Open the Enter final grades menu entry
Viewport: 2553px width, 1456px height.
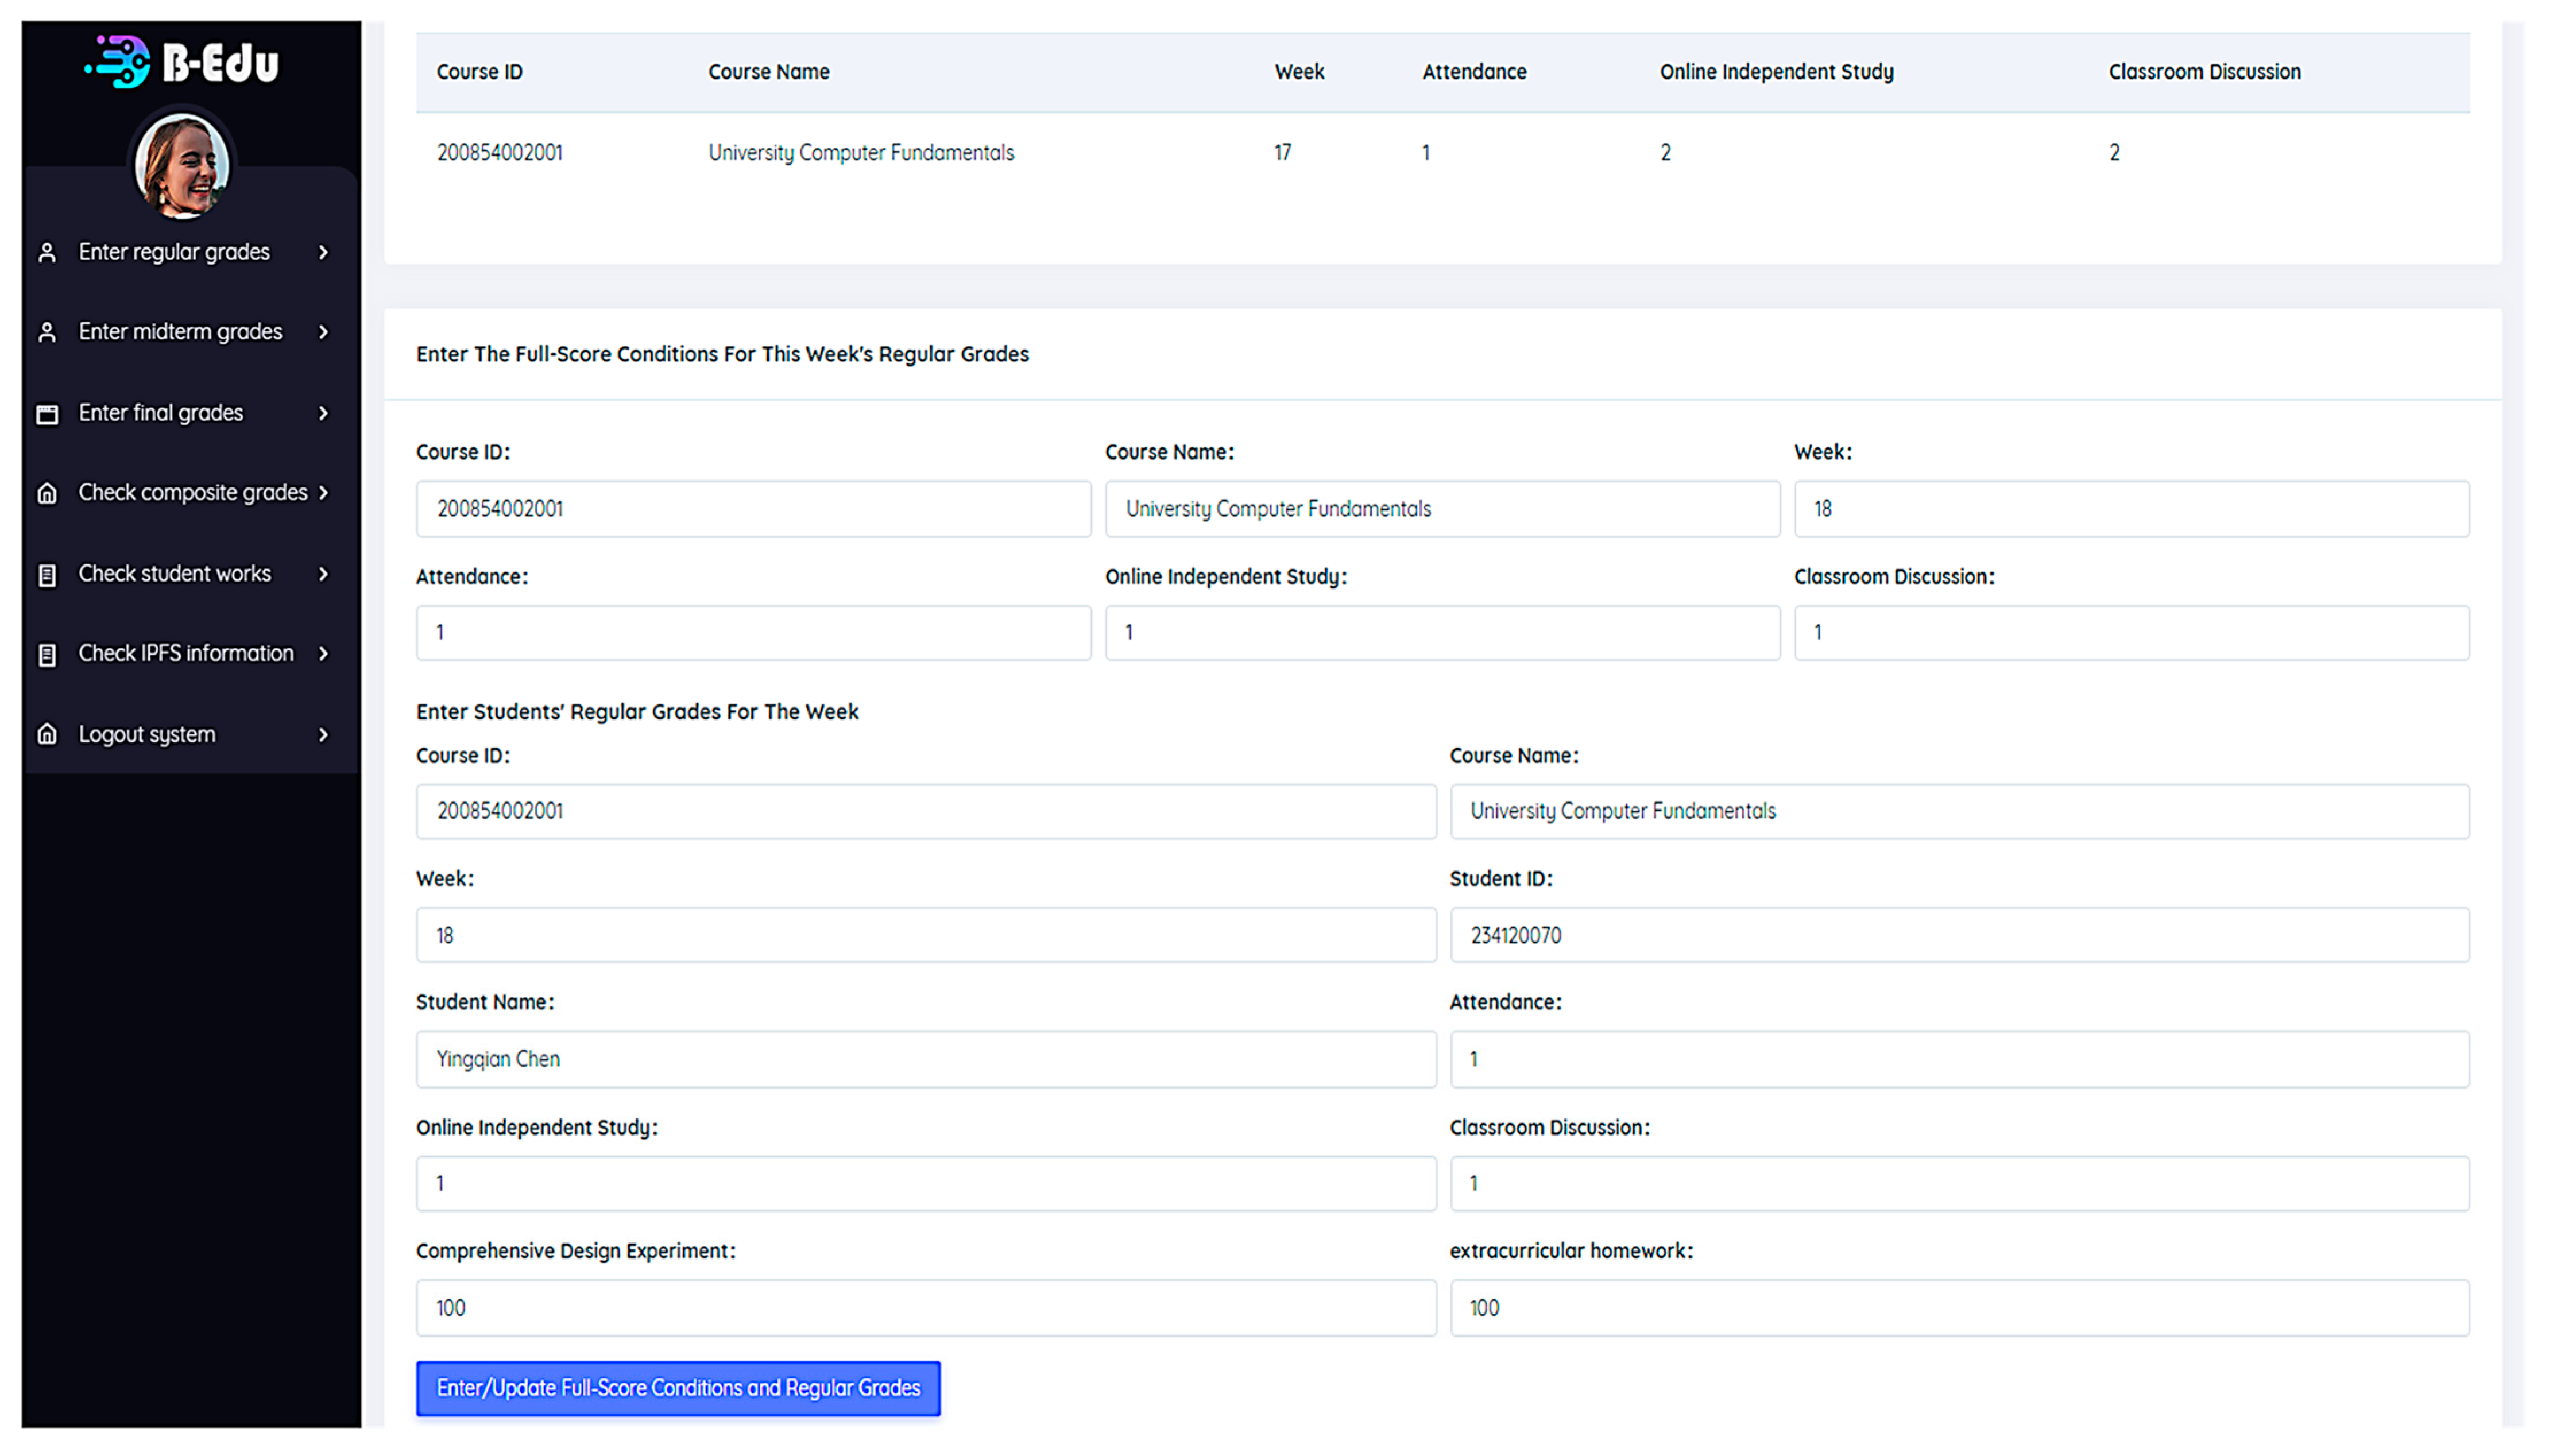(161, 413)
